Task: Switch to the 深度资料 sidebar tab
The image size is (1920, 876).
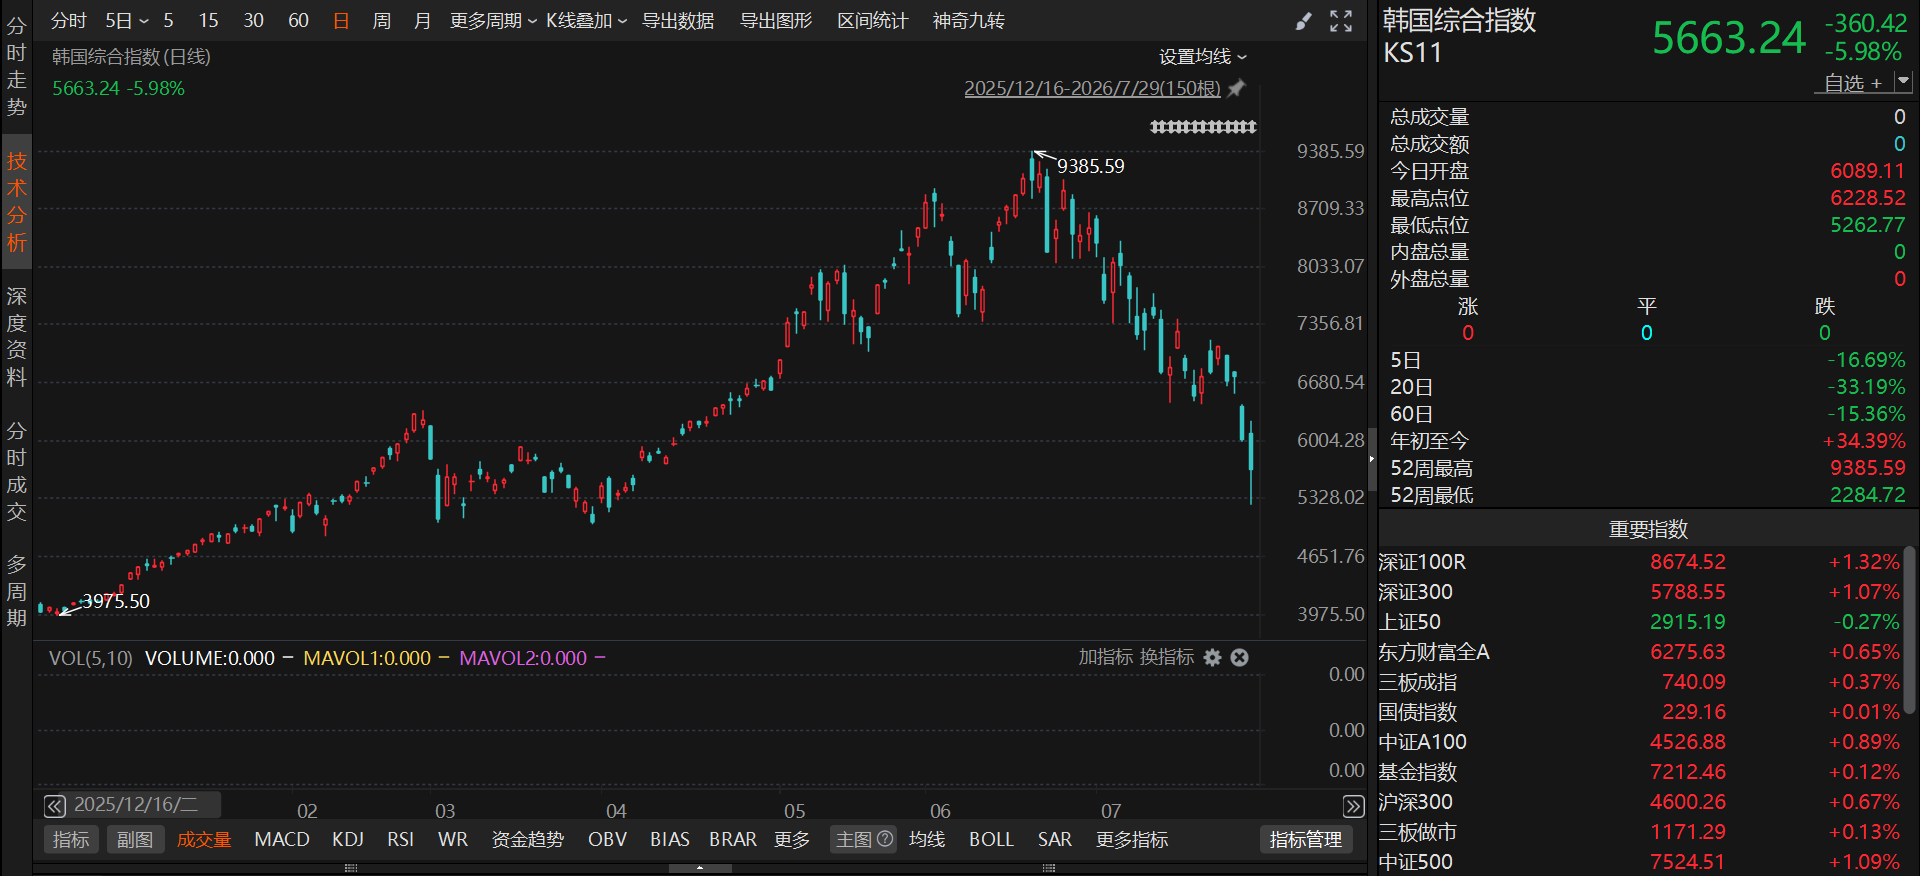Action: click(x=17, y=337)
